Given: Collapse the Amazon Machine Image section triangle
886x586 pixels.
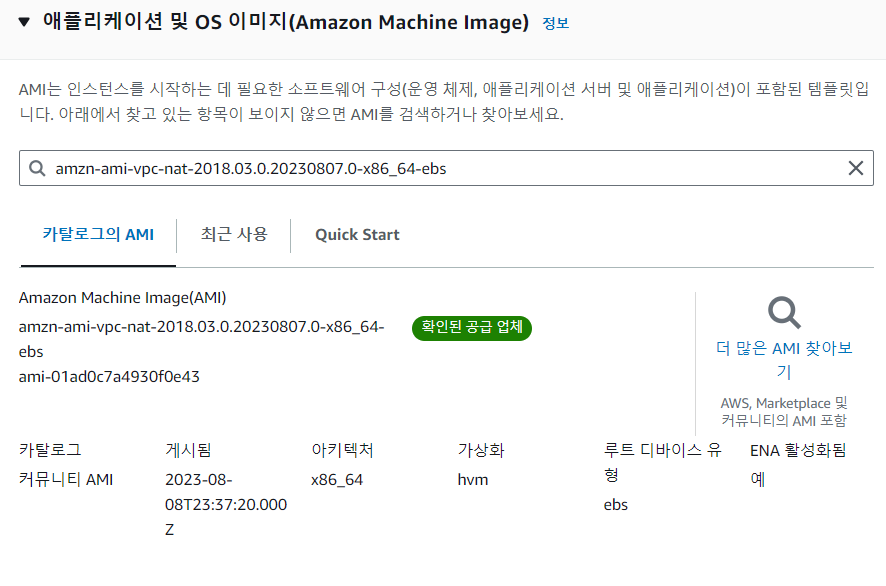Looking at the screenshot, I should tap(24, 22).
